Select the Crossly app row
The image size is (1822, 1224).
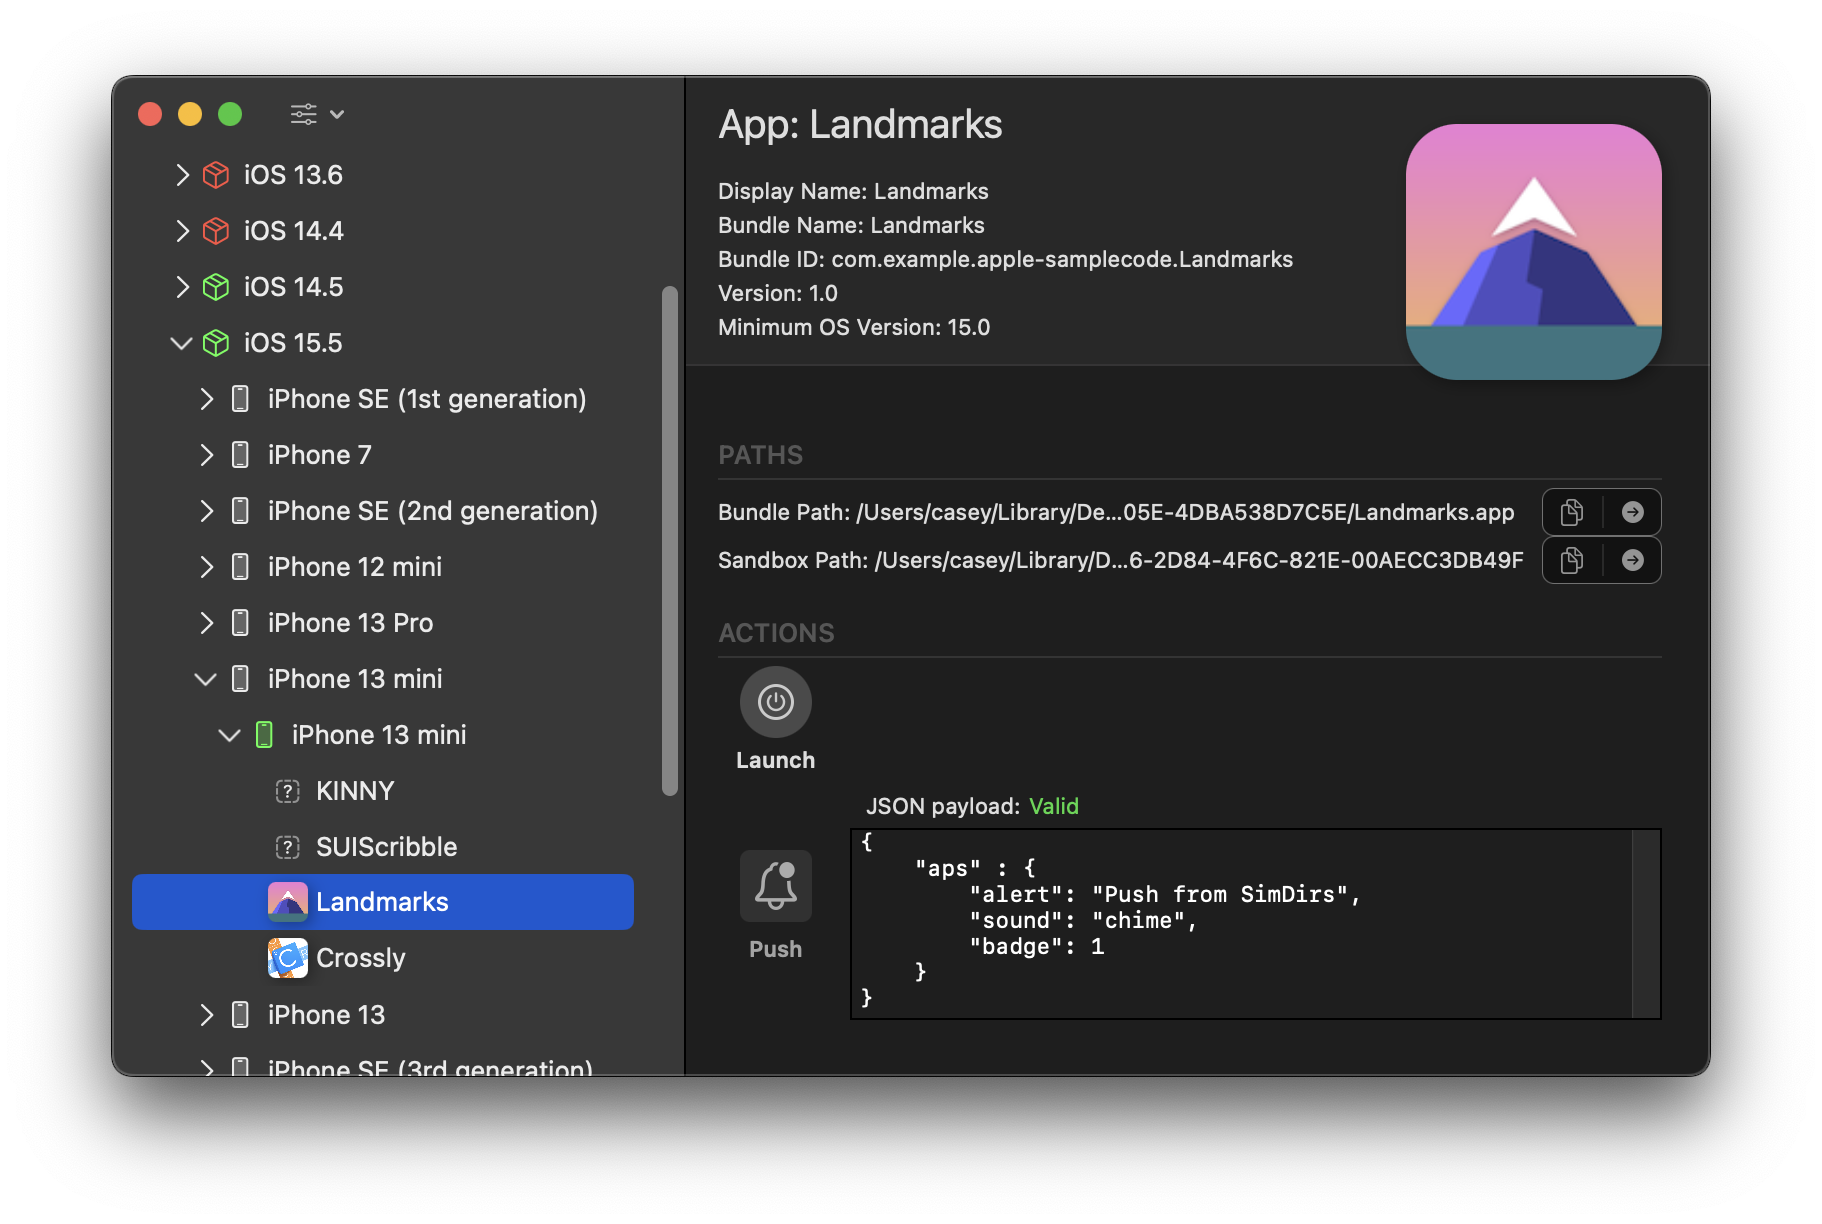[x=383, y=958]
